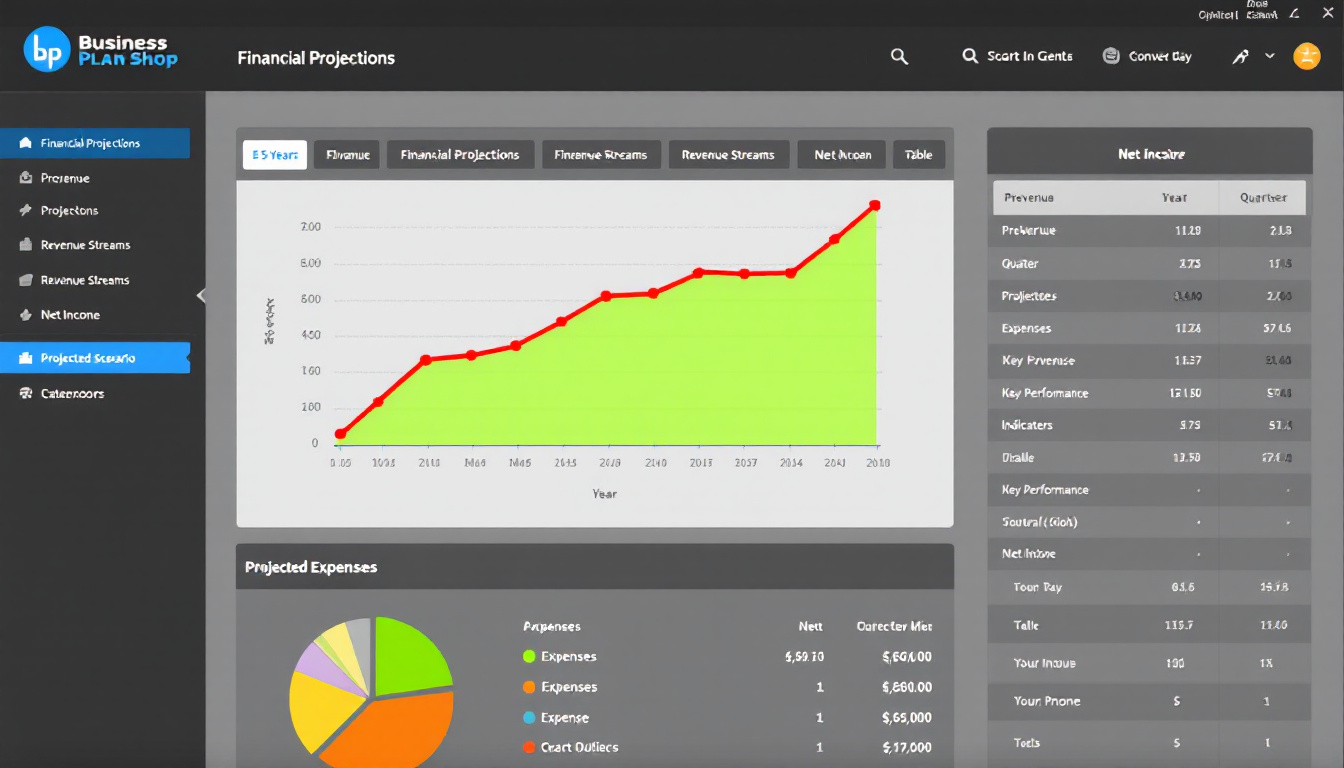Click the Prevenue sidebar icon
1344x768 pixels.
coord(26,178)
